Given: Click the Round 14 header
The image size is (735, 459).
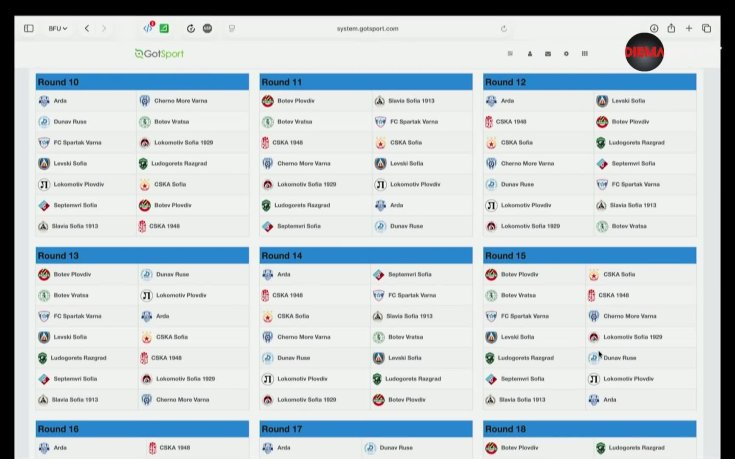Looking at the screenshot, I should [366, 256].
